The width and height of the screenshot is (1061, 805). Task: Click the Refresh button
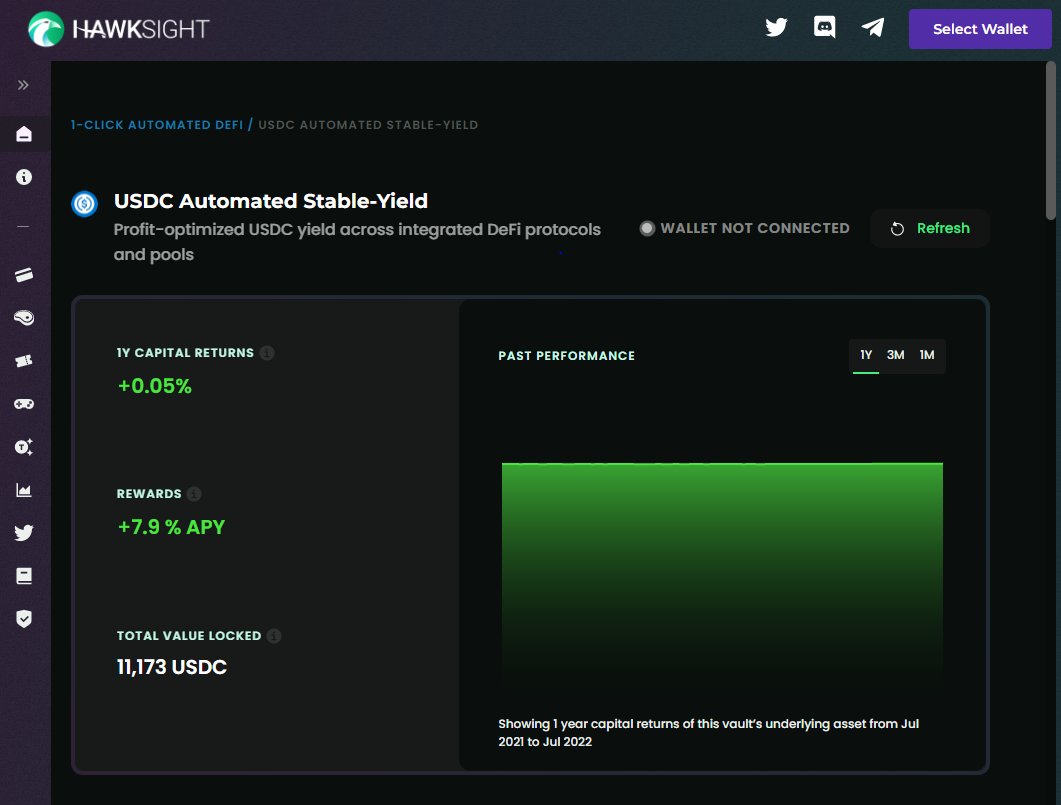pos(930,229)
